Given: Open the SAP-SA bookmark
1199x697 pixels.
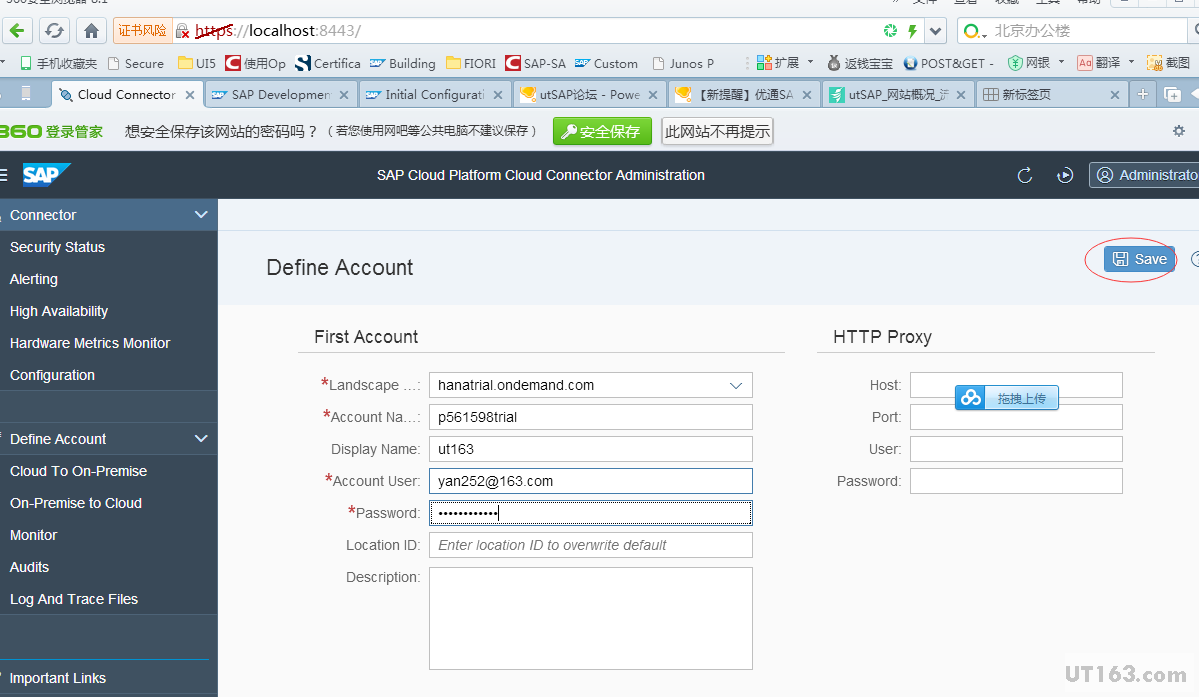Looking at the screenshot, I should (535, 63).
